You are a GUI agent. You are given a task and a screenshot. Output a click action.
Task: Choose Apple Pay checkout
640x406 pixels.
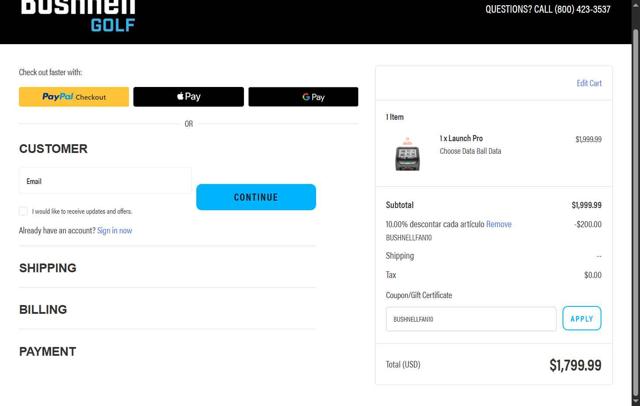[x=189, y=97]
